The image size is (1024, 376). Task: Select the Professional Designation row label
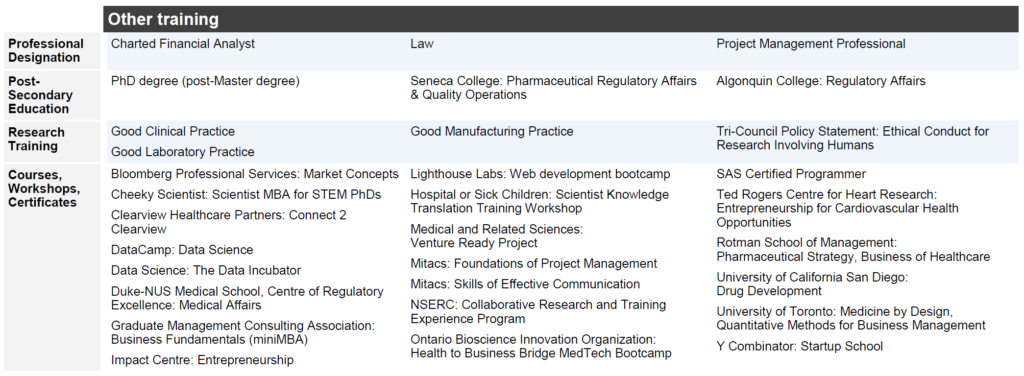point(46,50)
